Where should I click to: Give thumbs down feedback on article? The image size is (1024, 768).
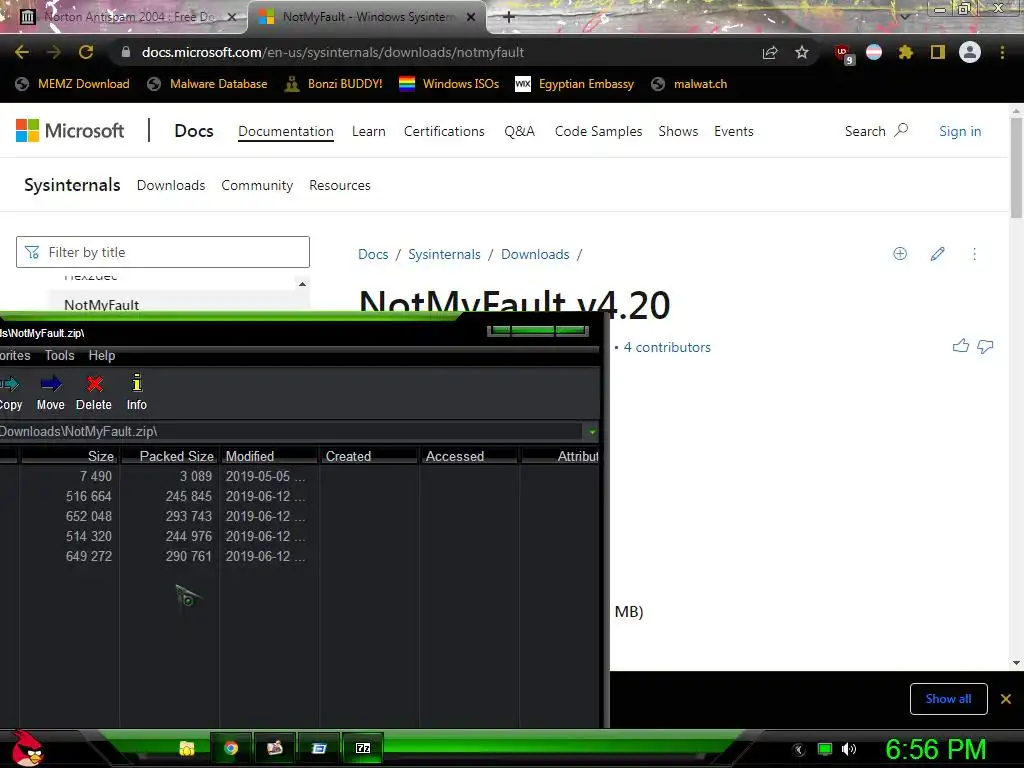click(985, 346)
